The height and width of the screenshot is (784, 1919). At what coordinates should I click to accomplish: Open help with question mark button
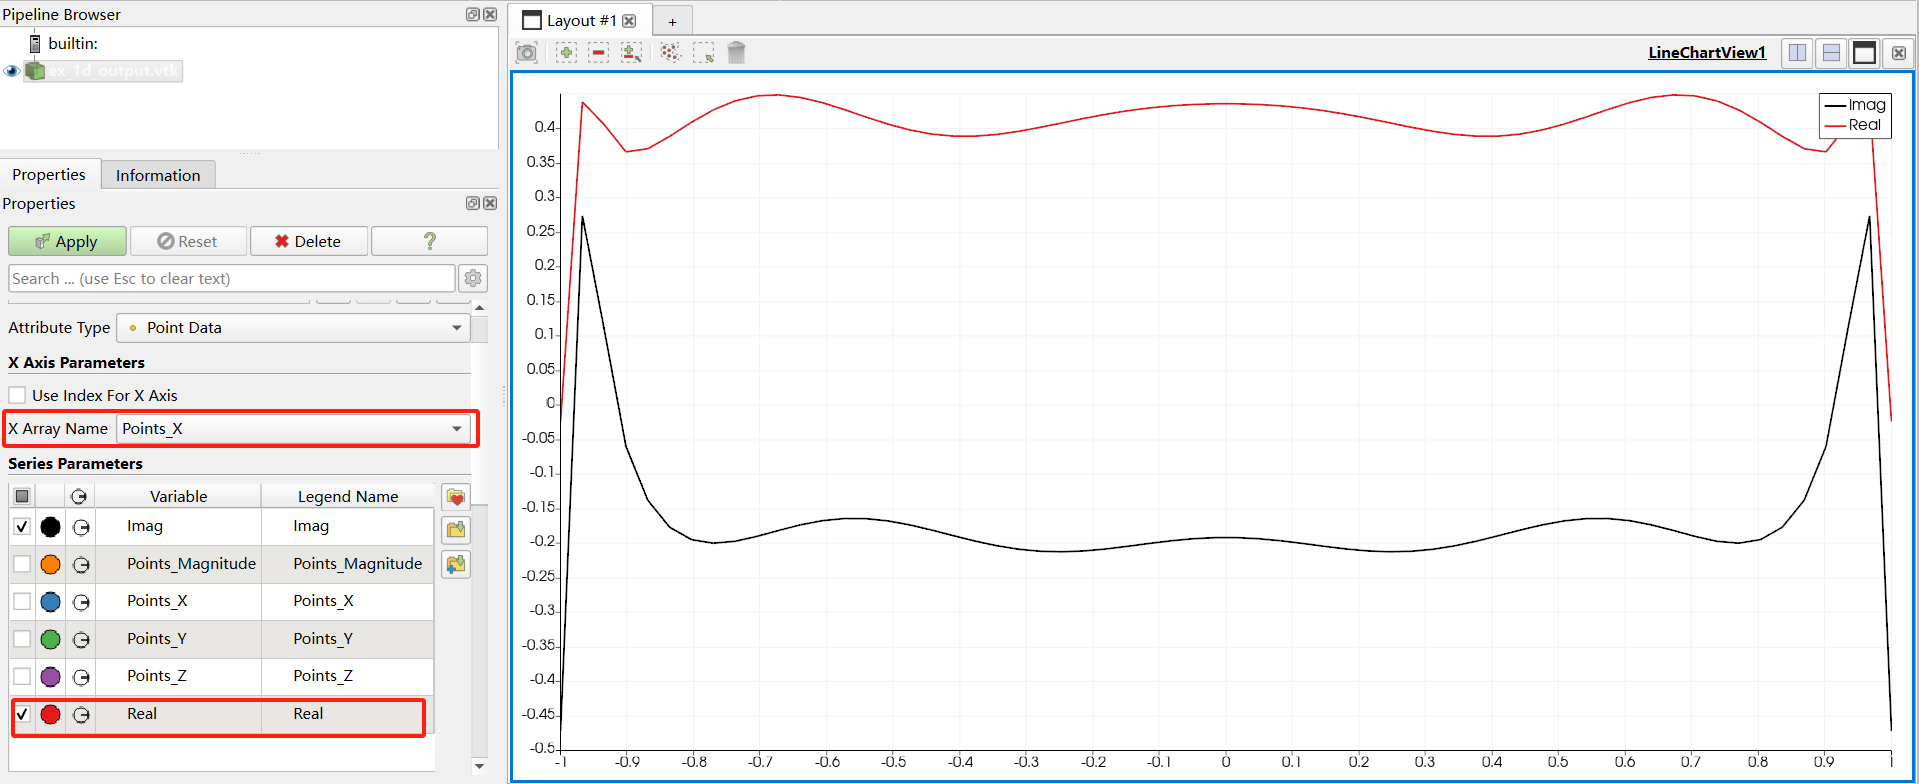430,242
